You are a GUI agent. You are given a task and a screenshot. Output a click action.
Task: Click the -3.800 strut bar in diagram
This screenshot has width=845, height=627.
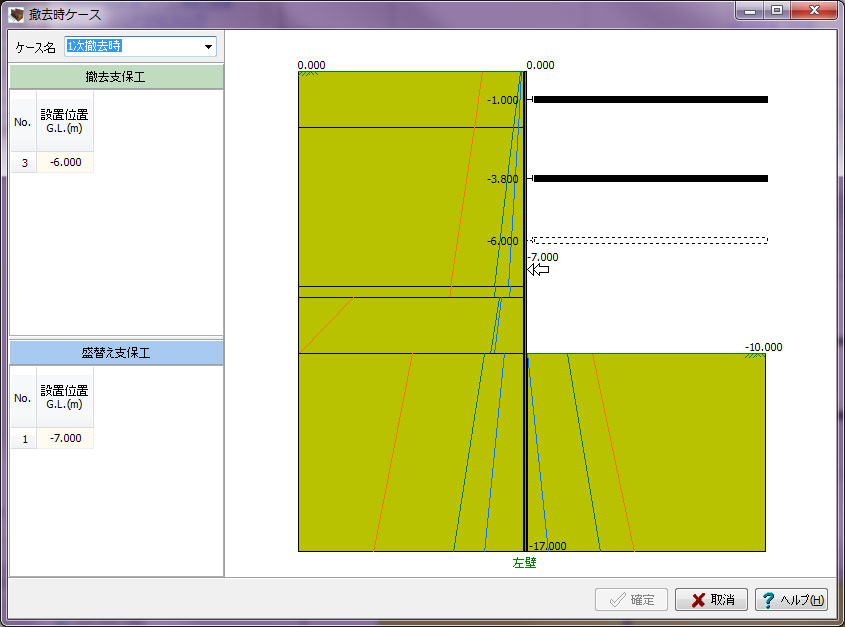(650, 178)
